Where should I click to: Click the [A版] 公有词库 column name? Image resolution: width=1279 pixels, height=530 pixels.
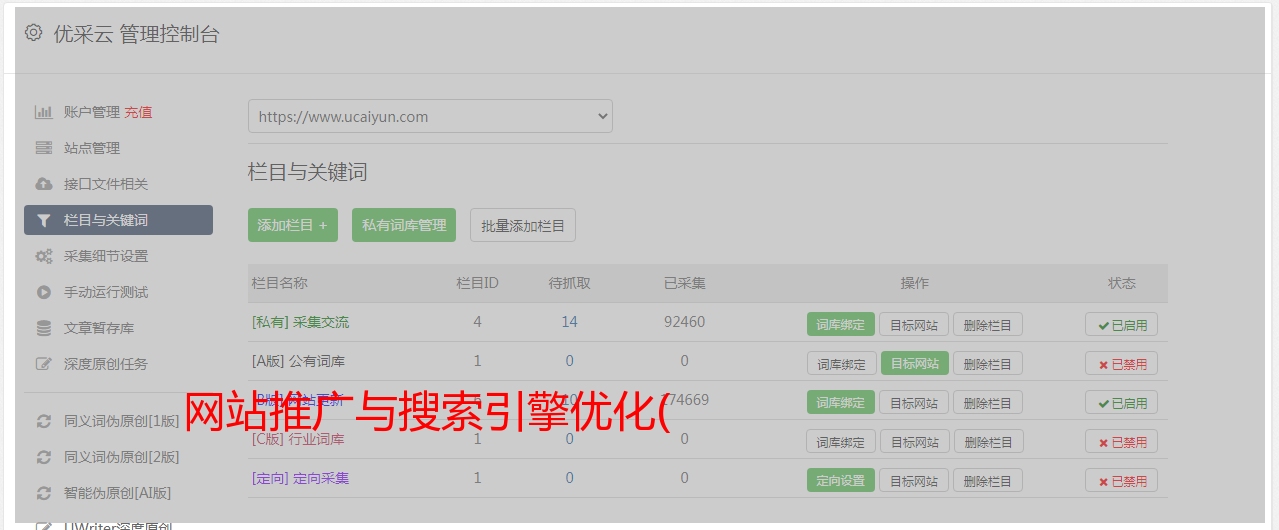tap(298, 361)
